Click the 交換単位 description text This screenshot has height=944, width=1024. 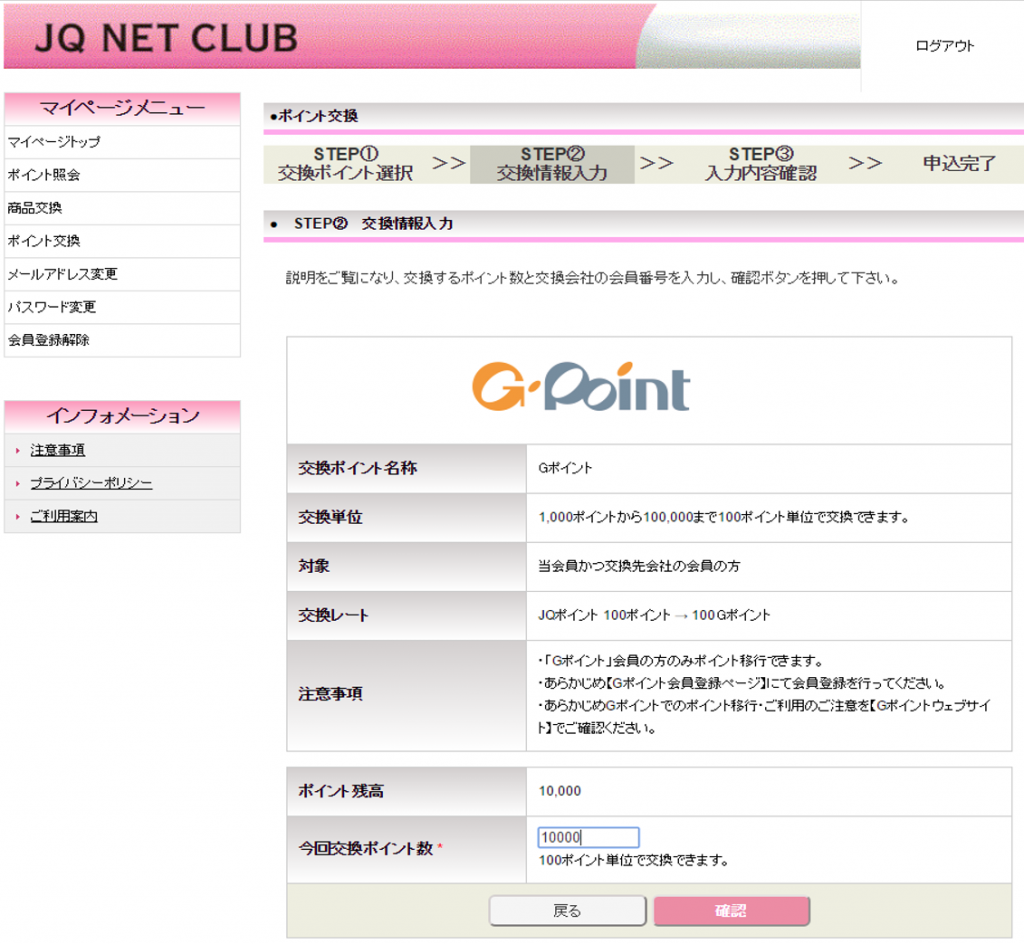point(723,517)
